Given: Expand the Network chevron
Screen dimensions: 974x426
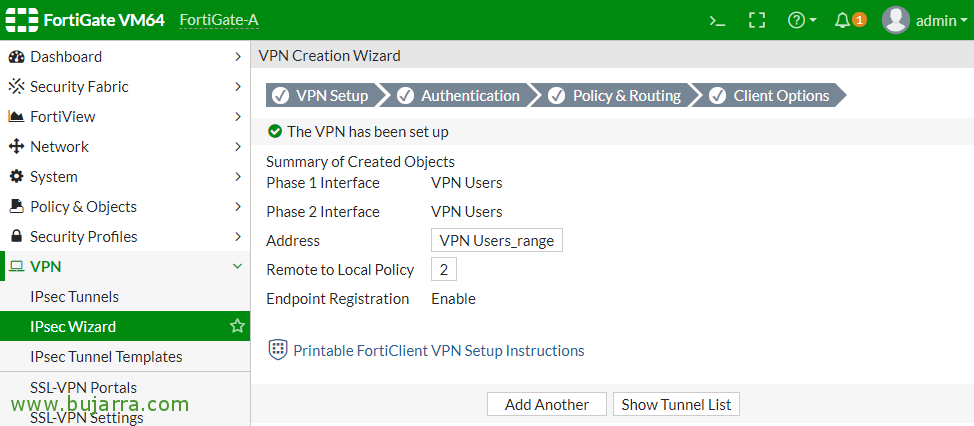Looking at the screenshot, I should [238, 147].
